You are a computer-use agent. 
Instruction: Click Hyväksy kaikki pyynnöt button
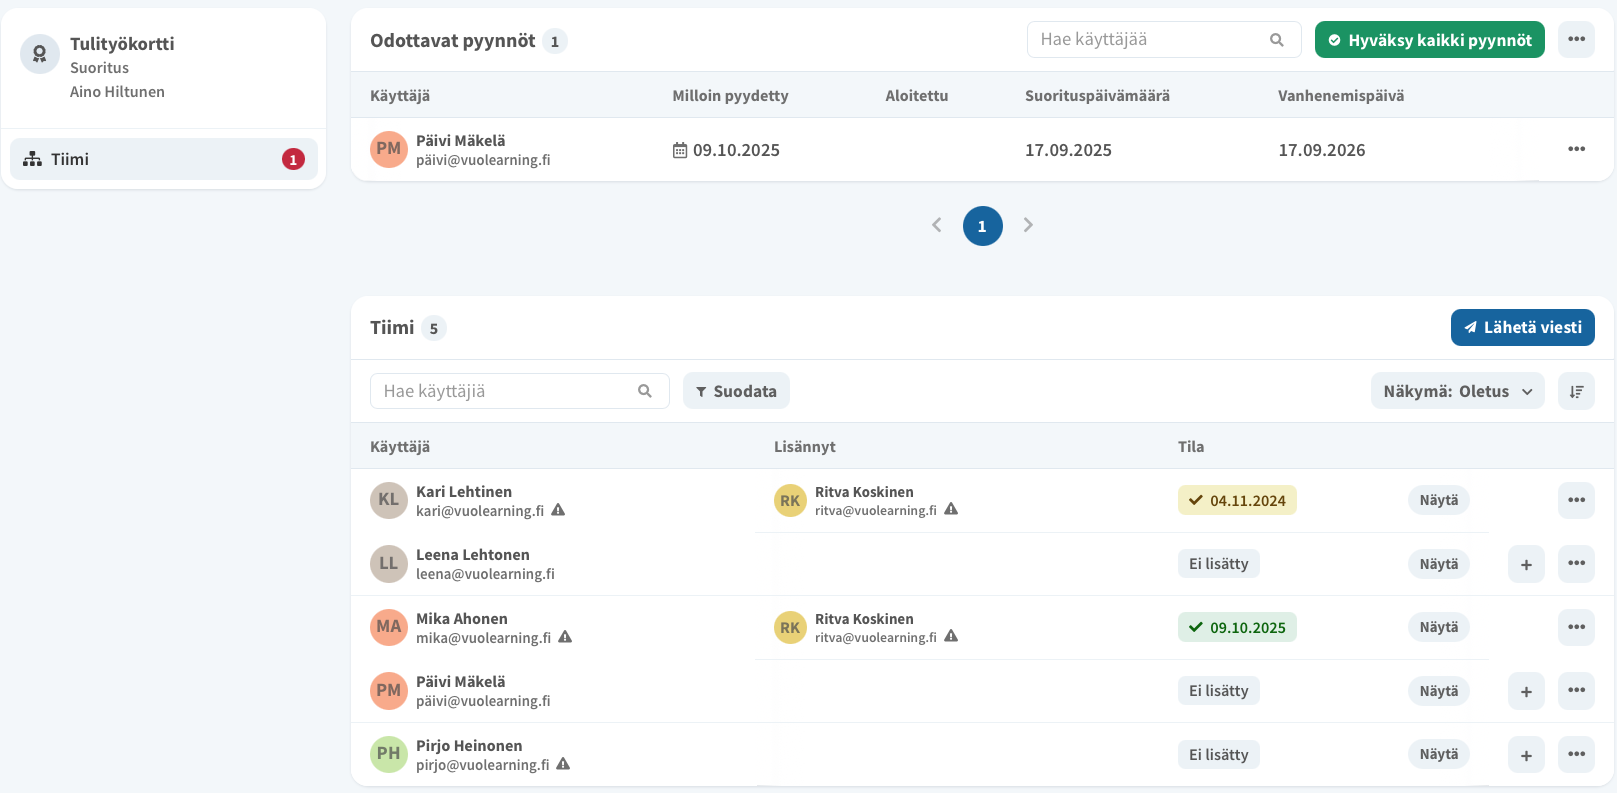click(1429, 40)
